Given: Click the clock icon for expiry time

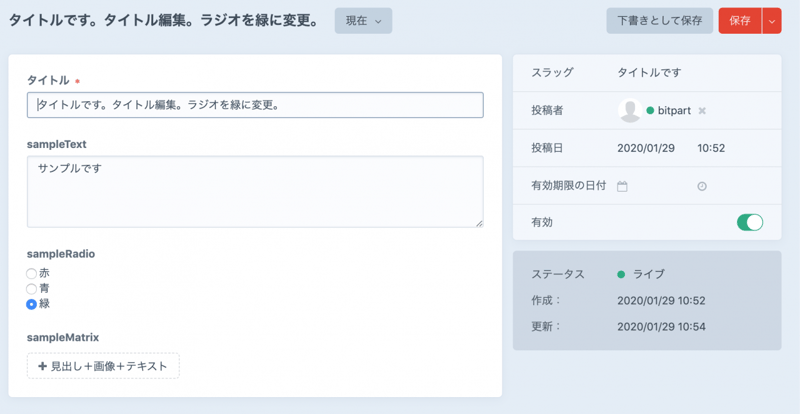Looking at the screenshot, I should [x=702, y=186].
